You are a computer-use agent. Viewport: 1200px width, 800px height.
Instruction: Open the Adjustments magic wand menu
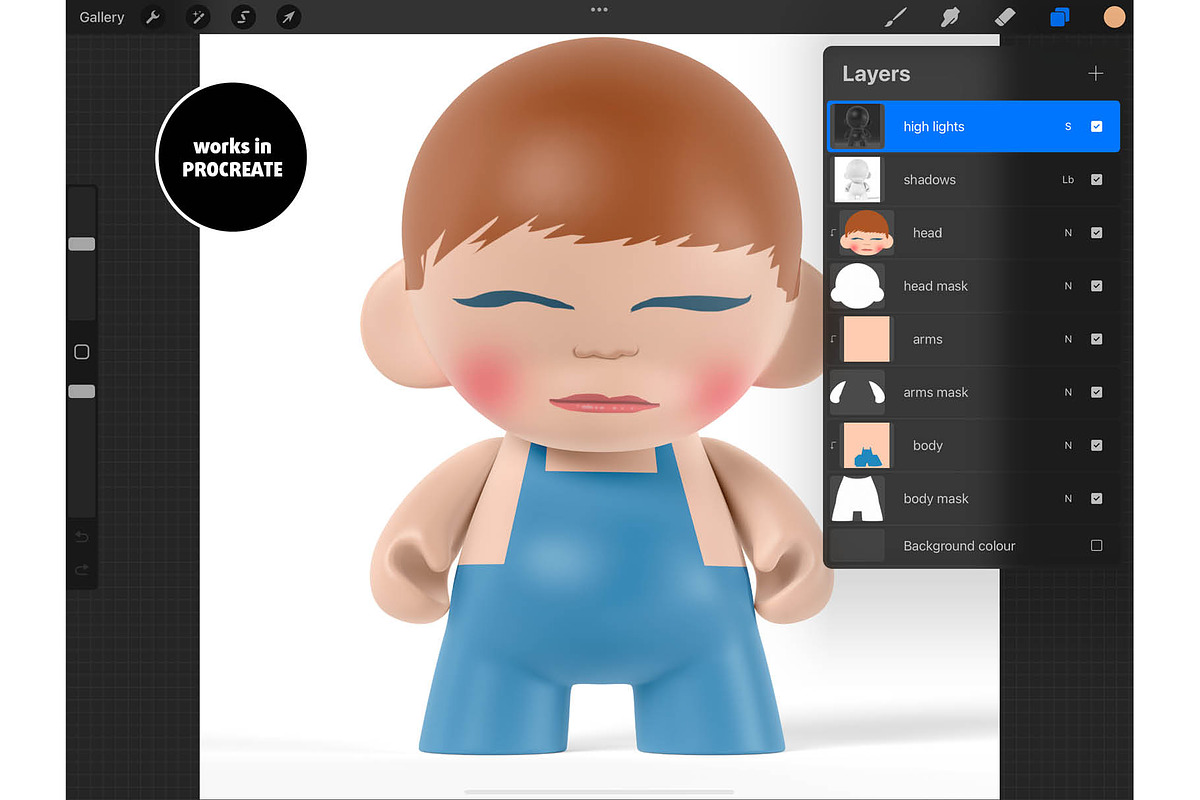coord(198,17)
